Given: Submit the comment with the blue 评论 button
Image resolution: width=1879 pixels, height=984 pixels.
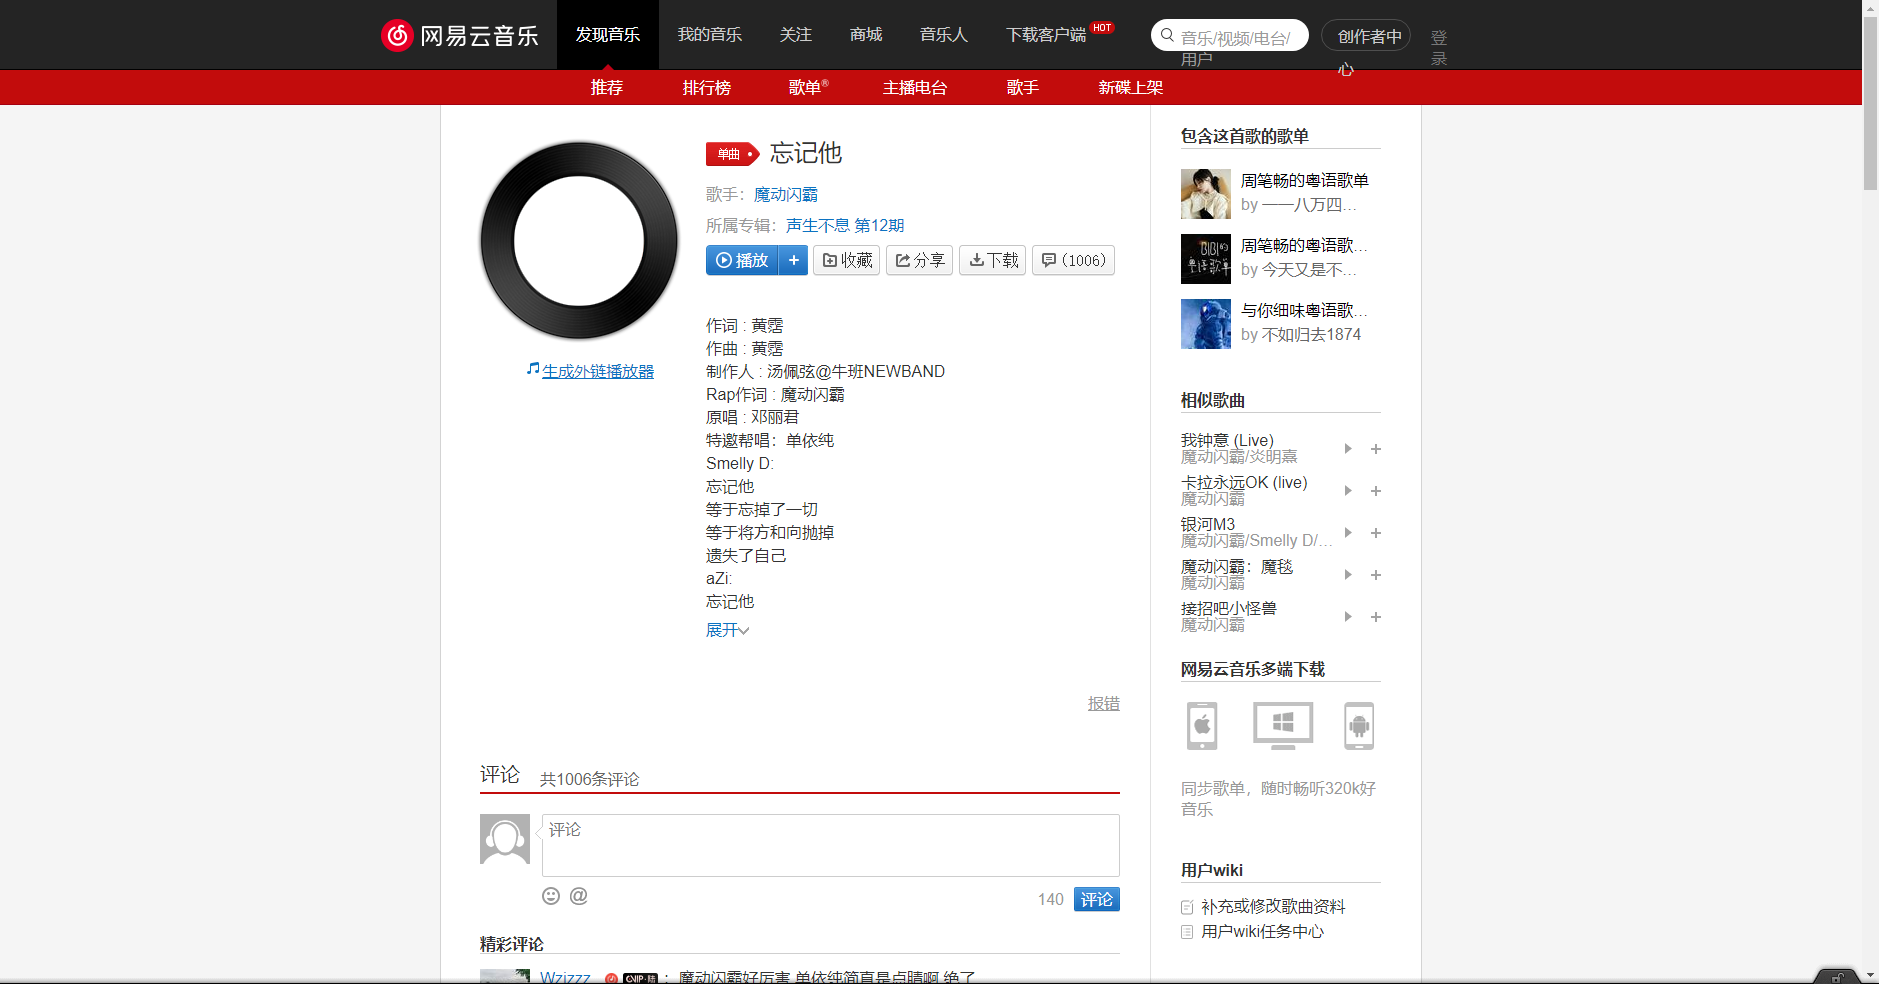Looking at the screenshot, I should (1097, 899).
